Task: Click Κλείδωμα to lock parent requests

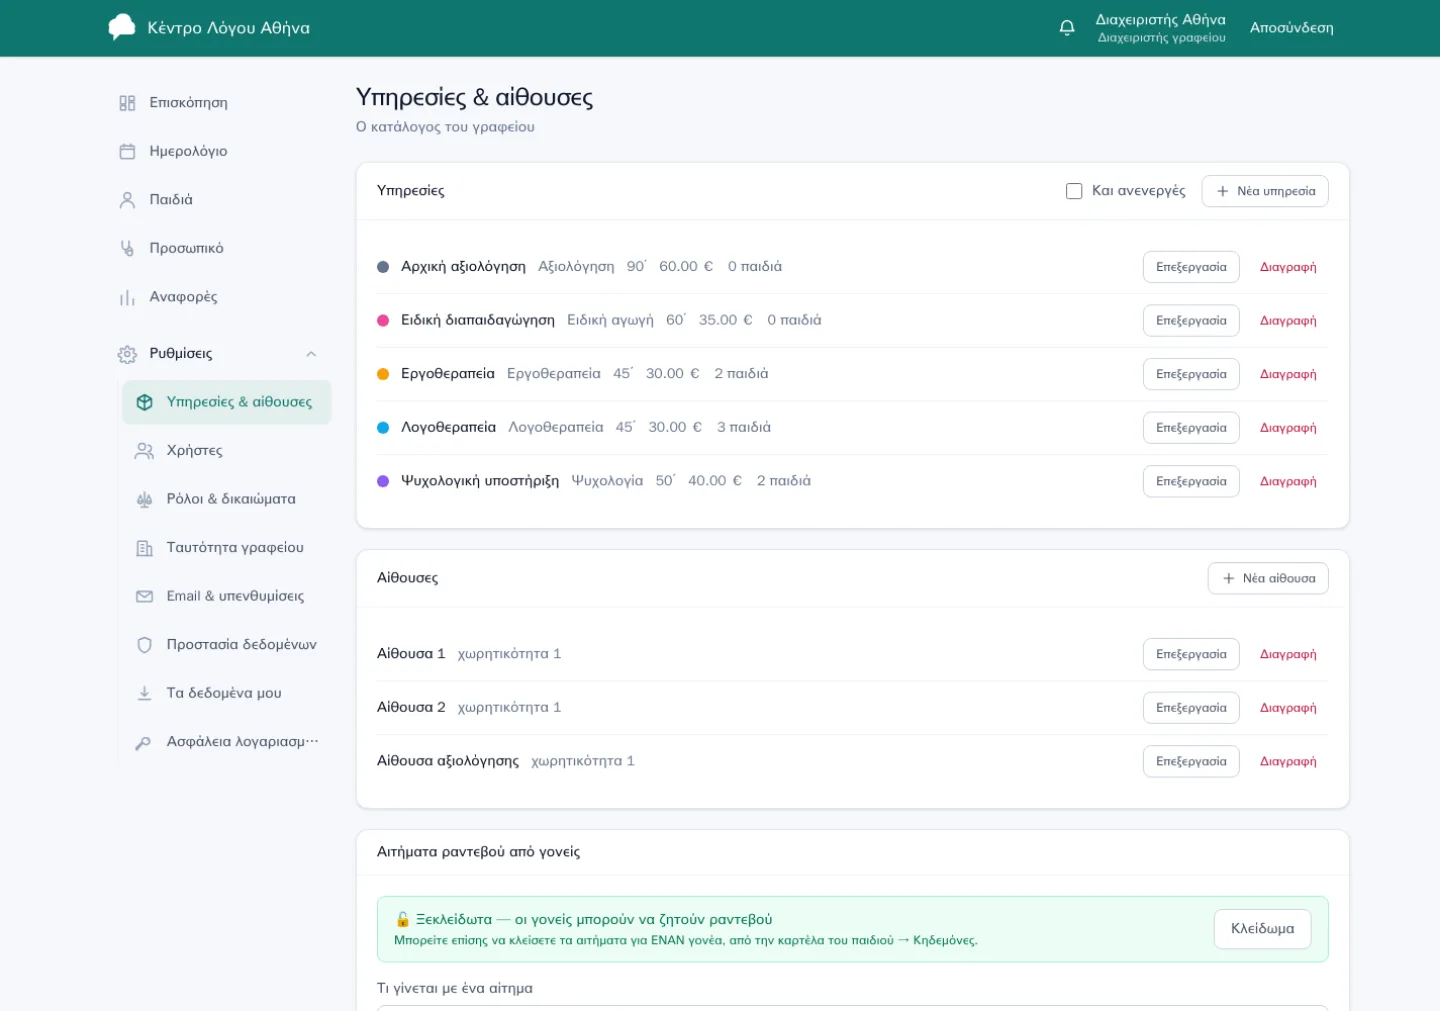Action: pyautogui.click(x=1262, y=929)
